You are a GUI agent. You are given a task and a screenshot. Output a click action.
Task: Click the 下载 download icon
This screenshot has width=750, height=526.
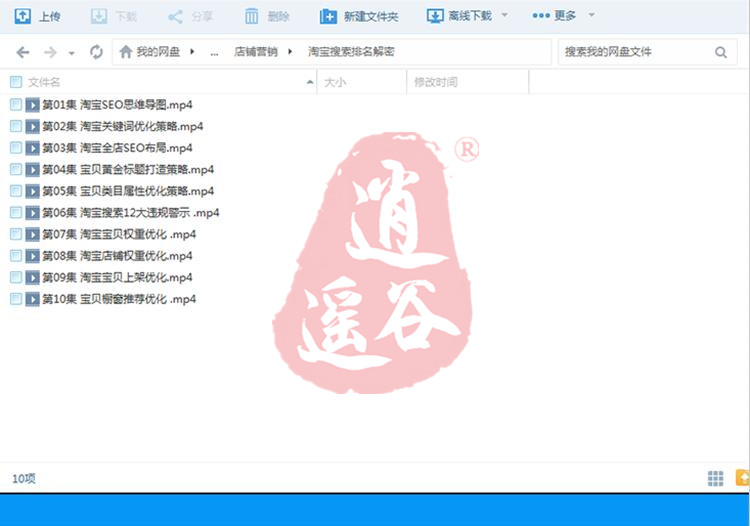coord(99,16)
